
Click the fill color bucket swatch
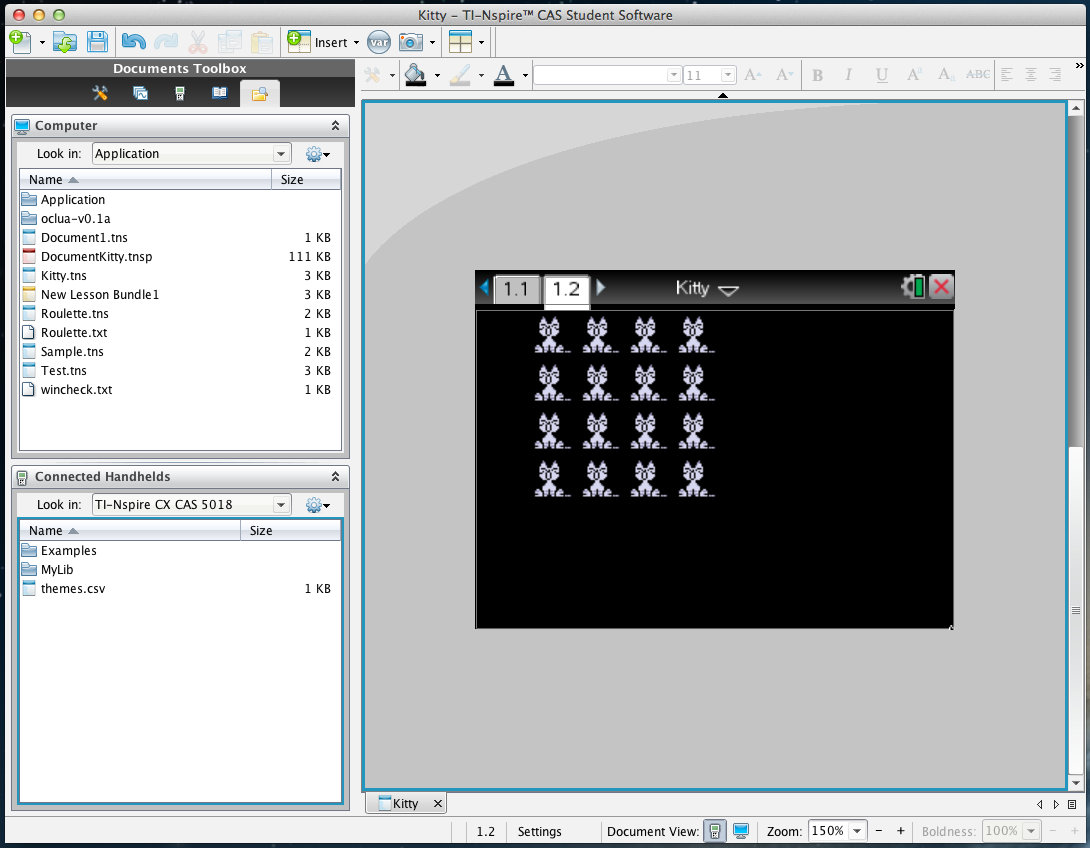(x=415, y=75)
